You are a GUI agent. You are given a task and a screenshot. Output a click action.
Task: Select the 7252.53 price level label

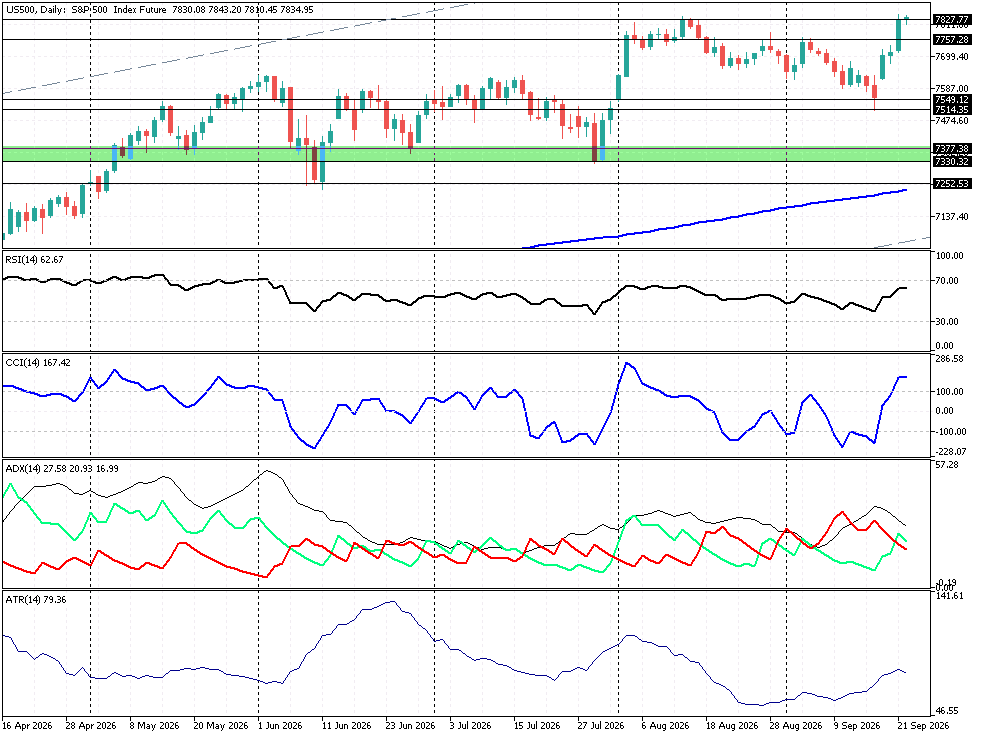pos(952,184)
